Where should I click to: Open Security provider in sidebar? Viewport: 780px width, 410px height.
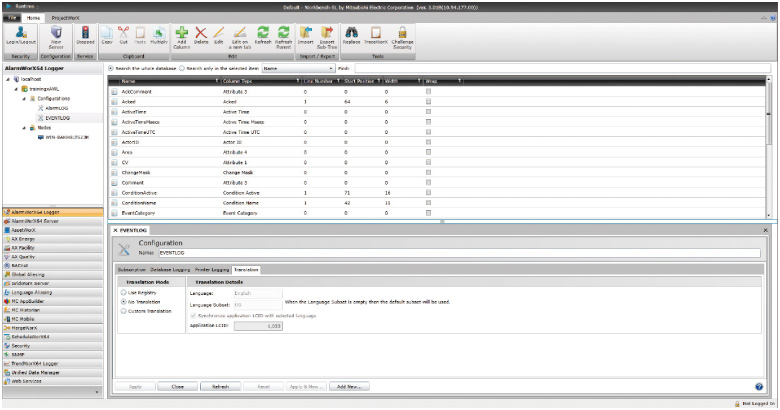[53, 345]
